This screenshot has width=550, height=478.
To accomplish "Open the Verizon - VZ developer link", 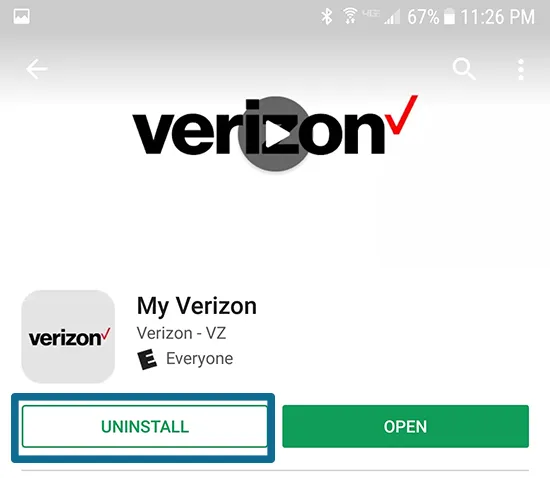I will (181, 333).
